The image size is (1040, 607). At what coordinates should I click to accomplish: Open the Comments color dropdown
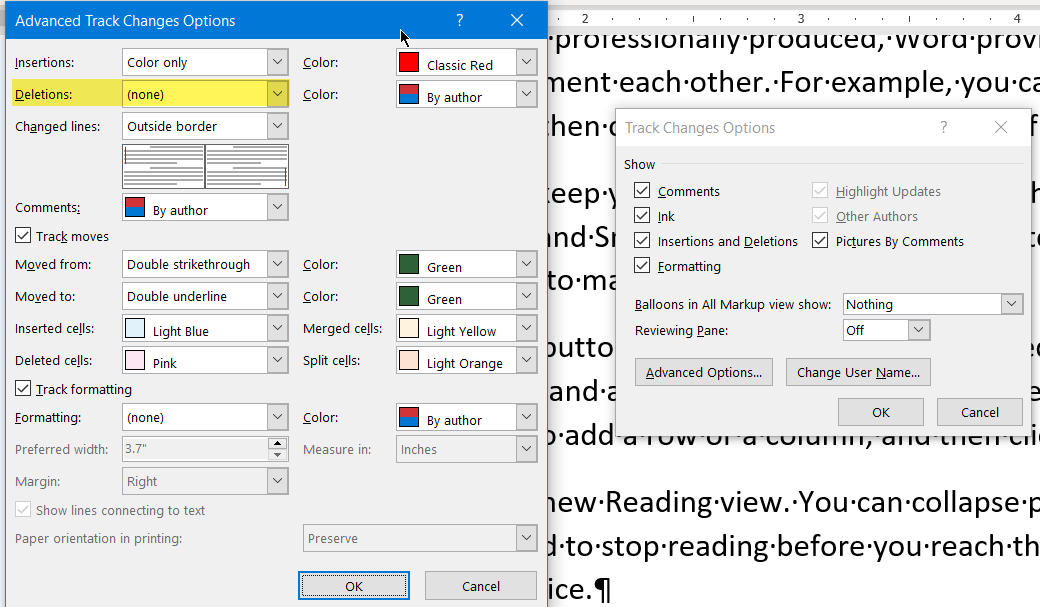pos(205,208)
